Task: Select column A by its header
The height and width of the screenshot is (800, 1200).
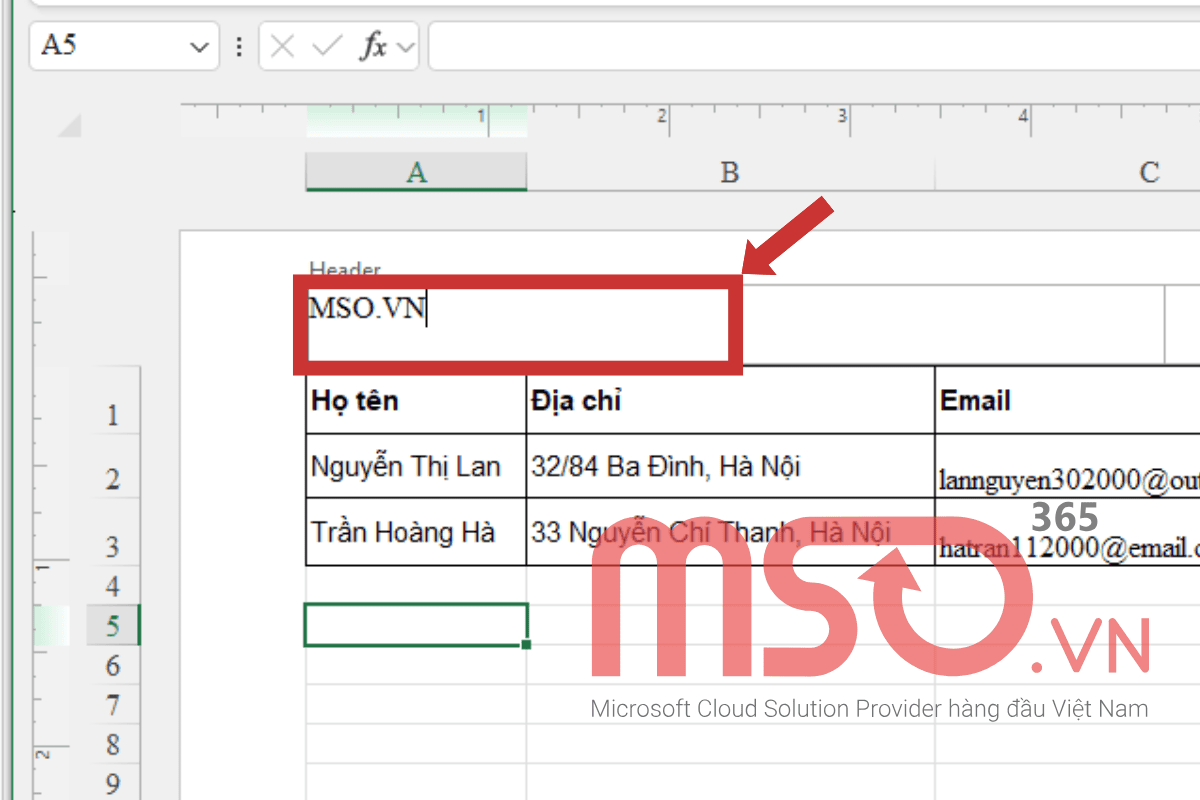Action: [x=415, y=171]
